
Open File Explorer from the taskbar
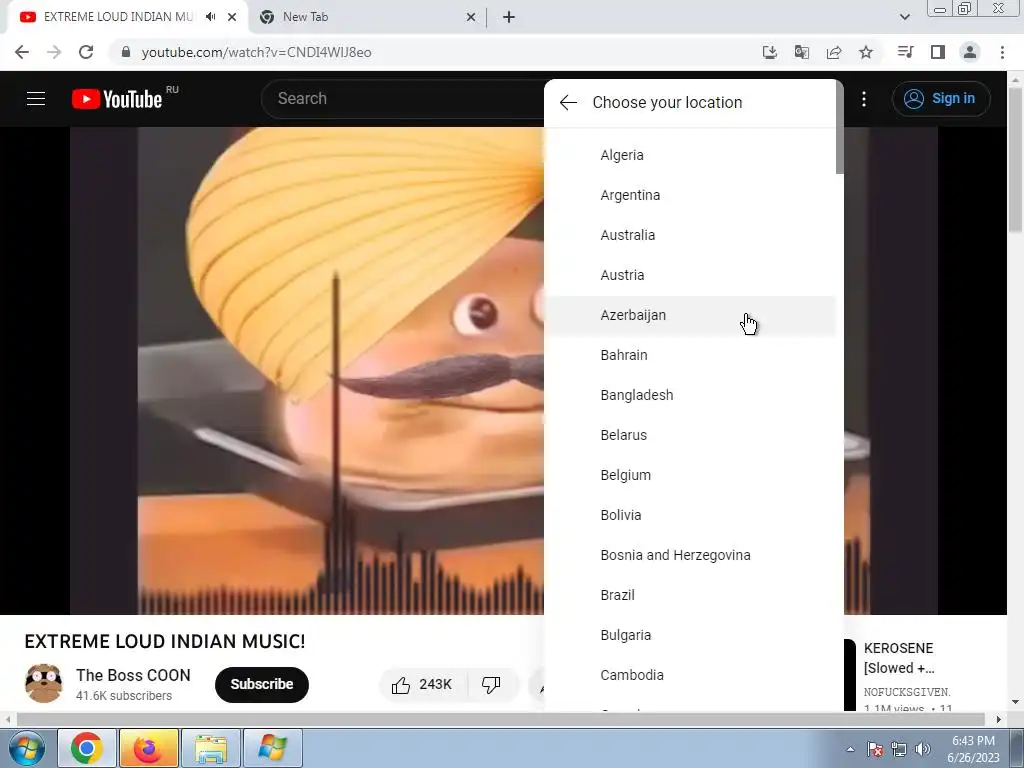210,748
